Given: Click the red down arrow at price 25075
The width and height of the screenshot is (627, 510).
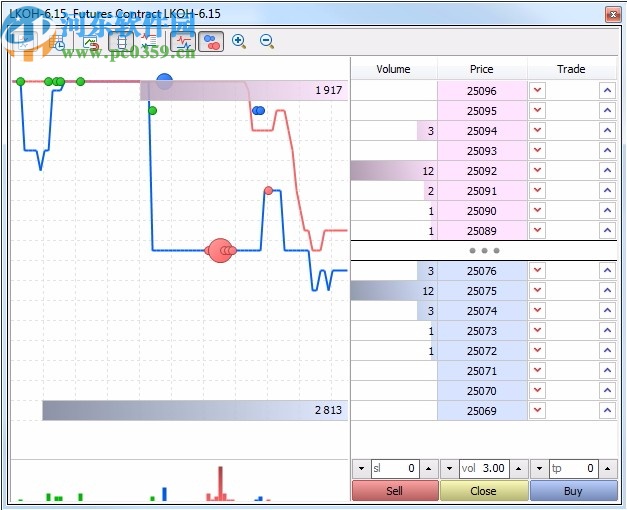Looking at the screenshot, I should pyautogui.click(x=537, y=291).
